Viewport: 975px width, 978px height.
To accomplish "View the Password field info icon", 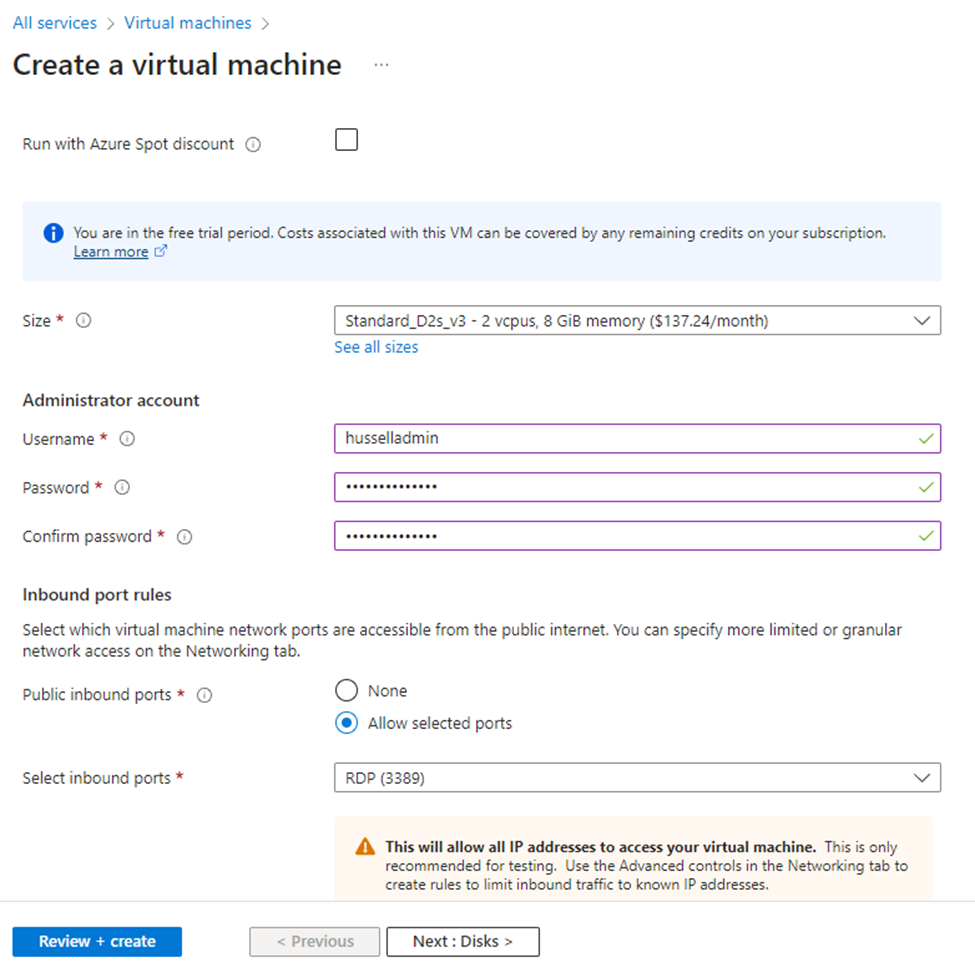I will 121,487.
